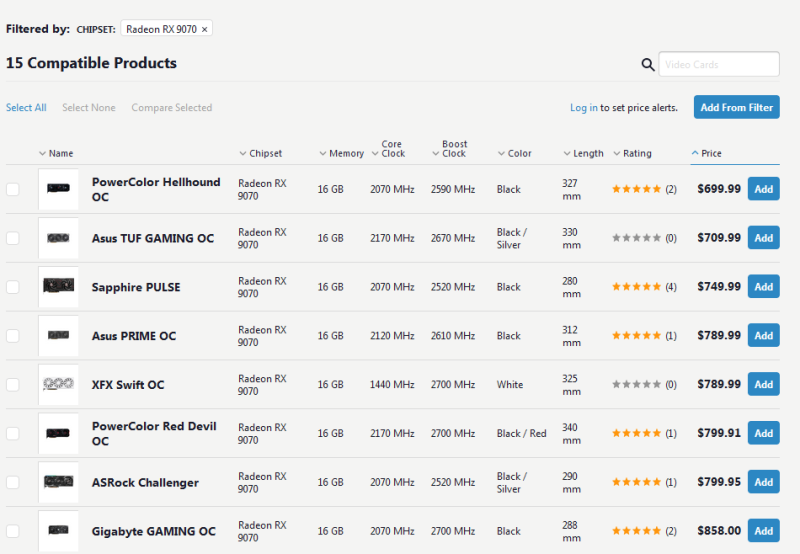
Task: Sort the table by Rating column
Action: pos(633,154)
